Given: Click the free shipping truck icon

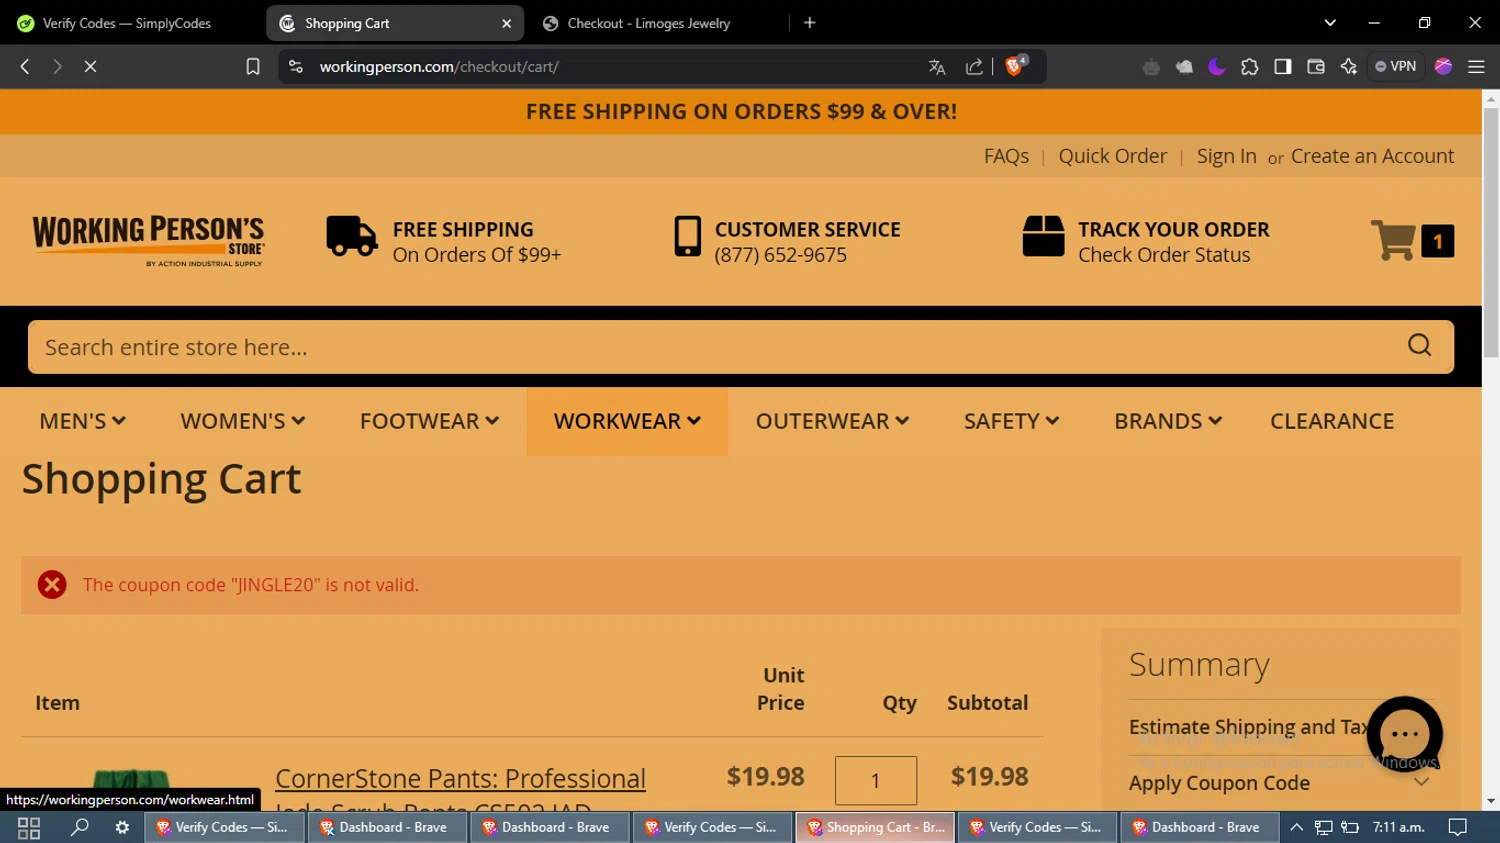Looking at the screenshot, I should click(351, 237).
